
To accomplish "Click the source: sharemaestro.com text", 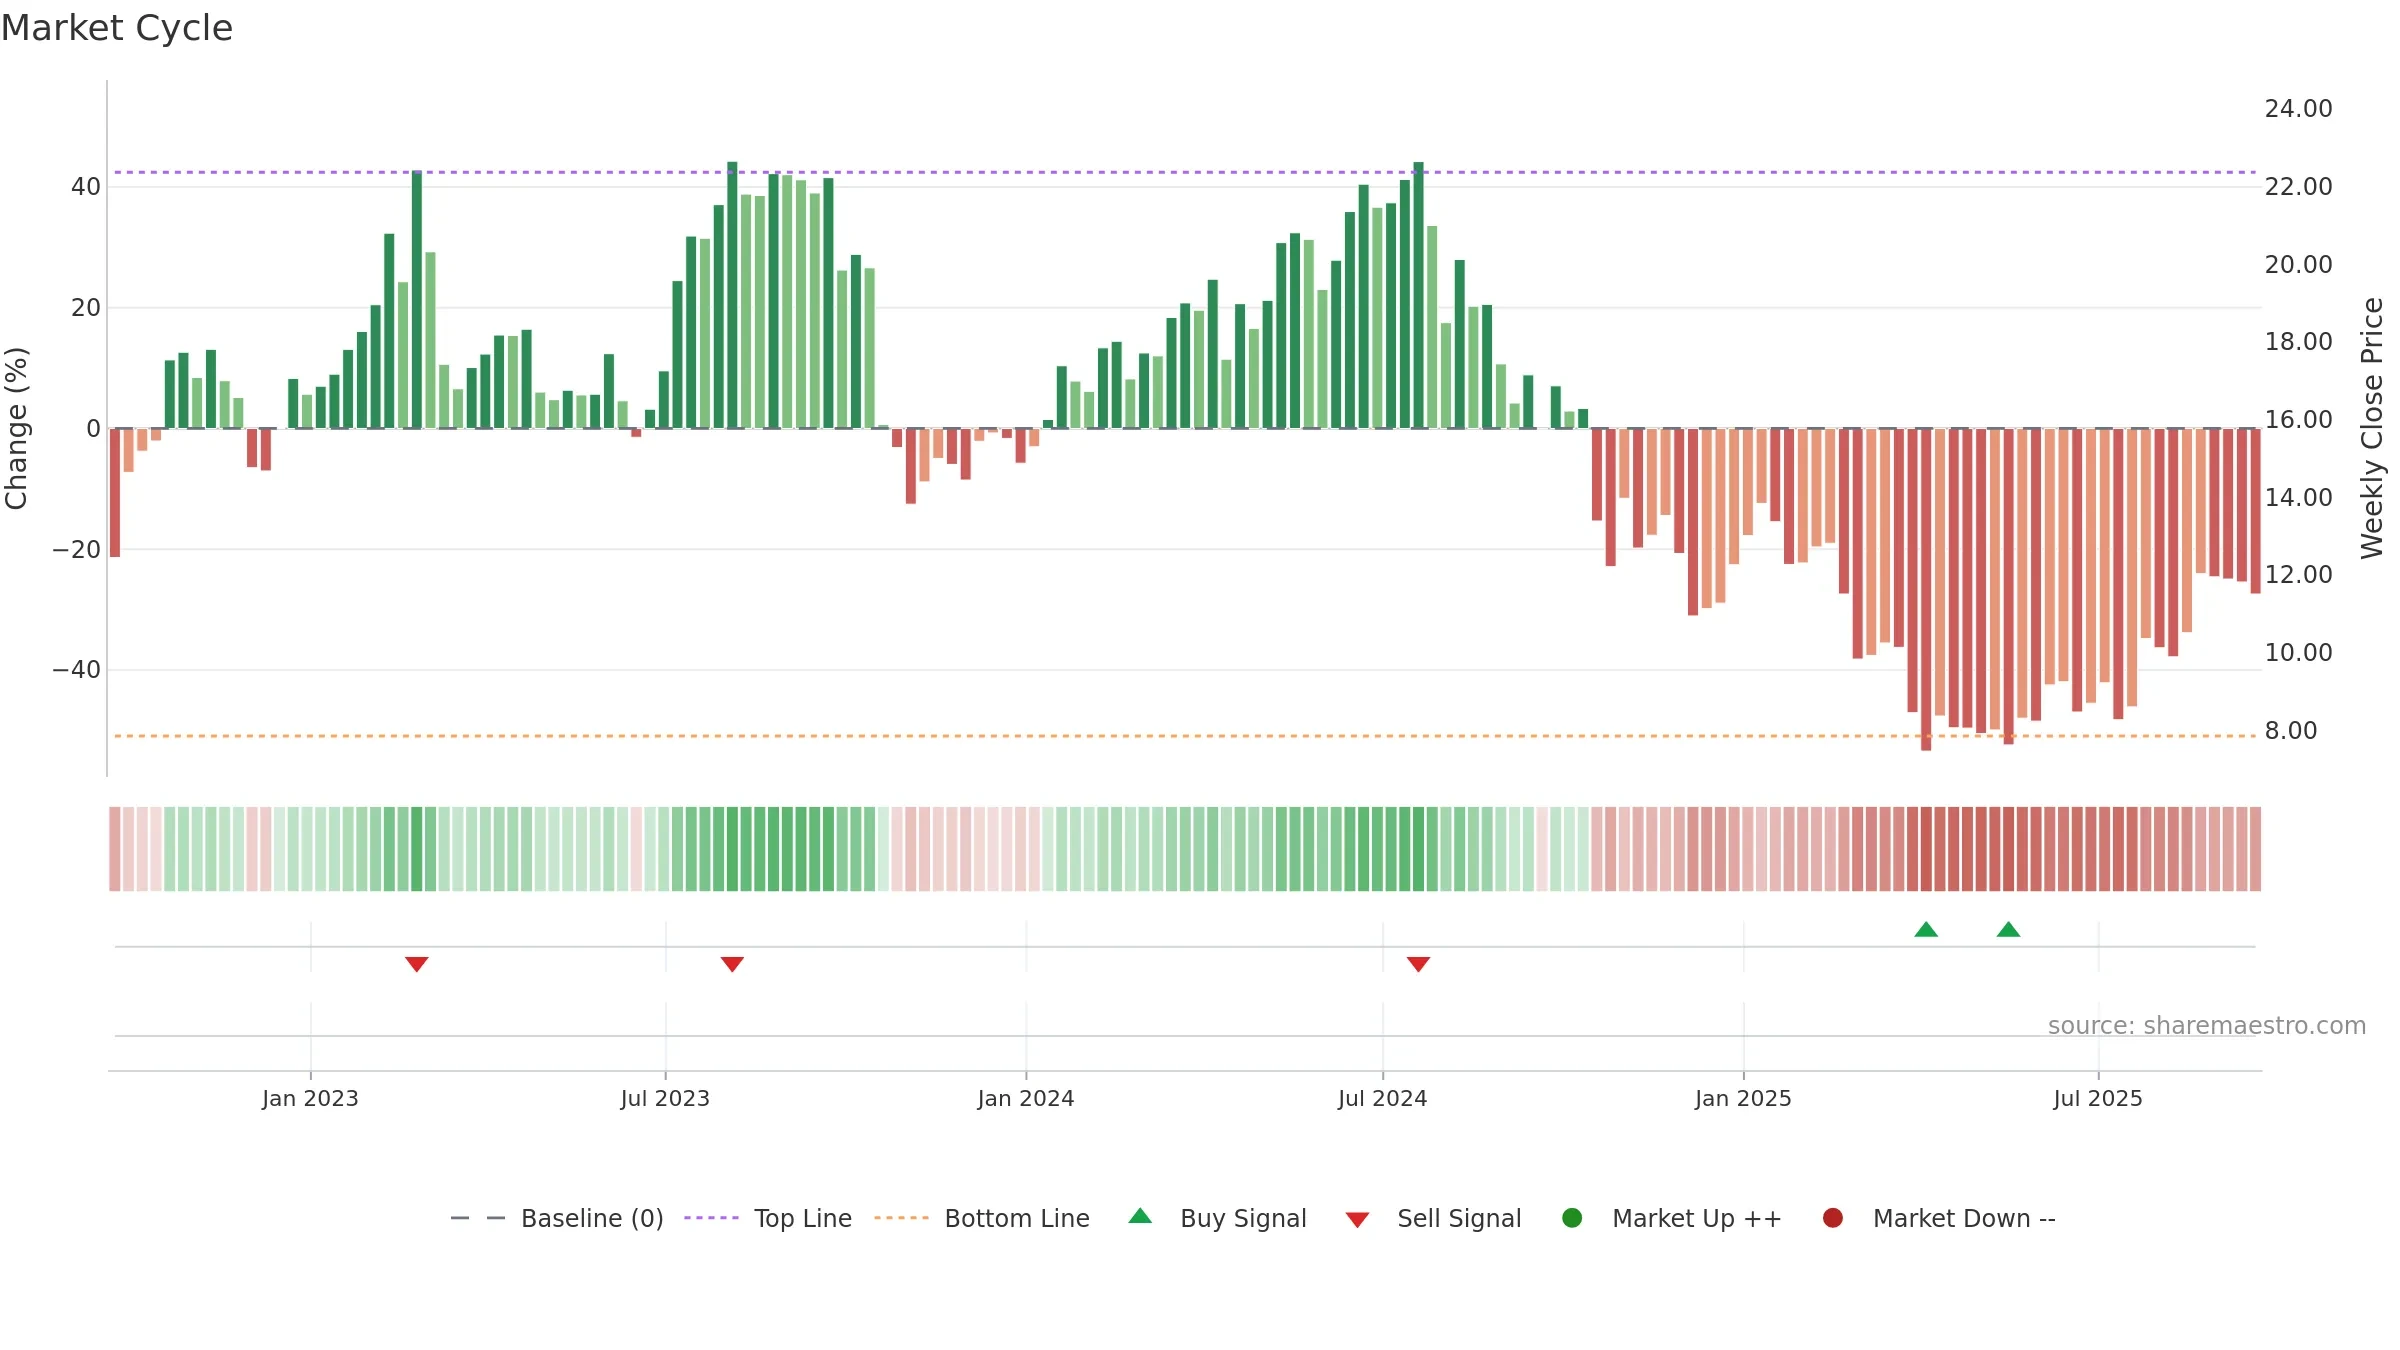I will click(x=2207, y=1025).
